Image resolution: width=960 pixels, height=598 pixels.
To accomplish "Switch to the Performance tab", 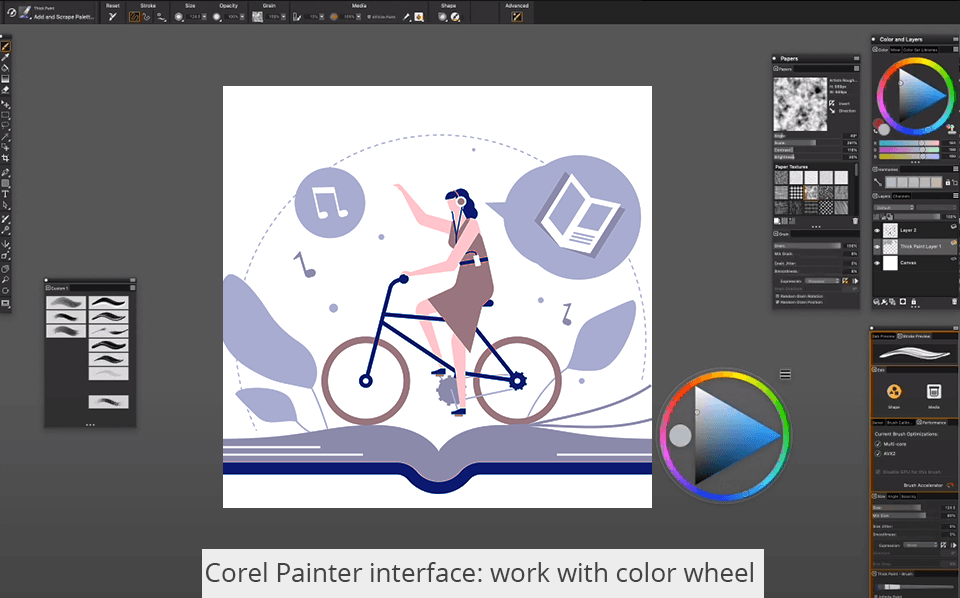I will (x=932, y=422).
